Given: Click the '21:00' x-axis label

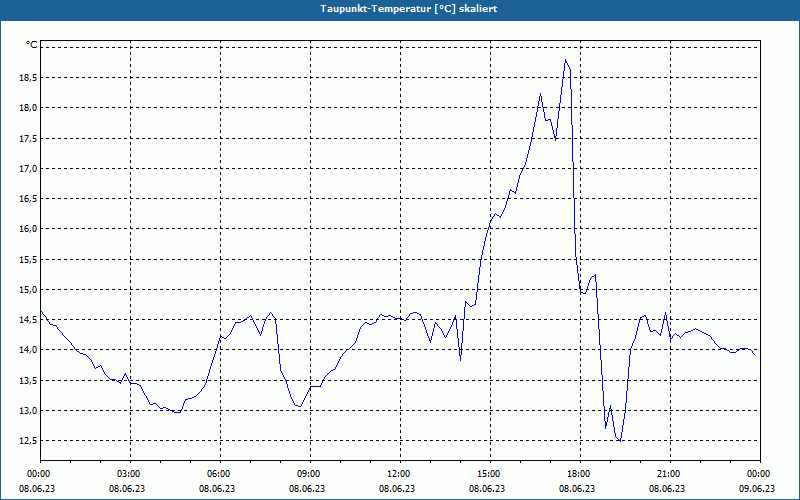Looking at the screenshot, I should click(x=670, y=474).
